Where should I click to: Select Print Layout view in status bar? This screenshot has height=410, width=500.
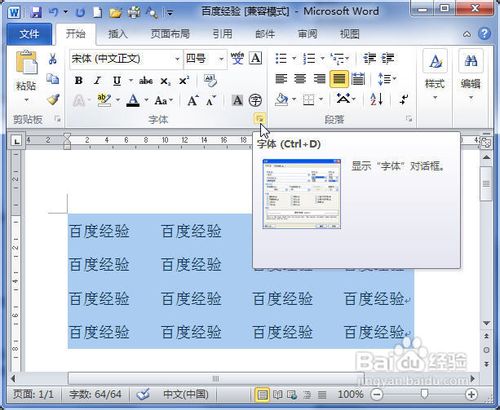(262, 395)
